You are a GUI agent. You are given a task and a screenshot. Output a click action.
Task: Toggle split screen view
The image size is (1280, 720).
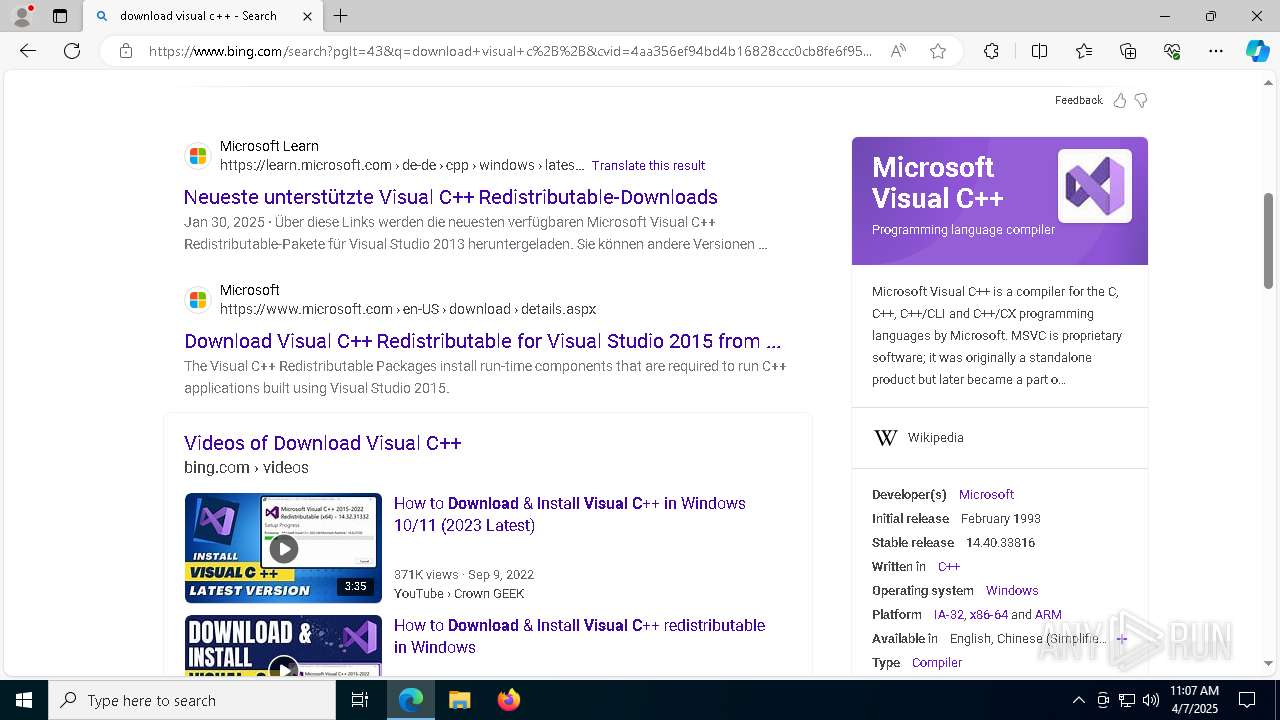[1039, 51]
